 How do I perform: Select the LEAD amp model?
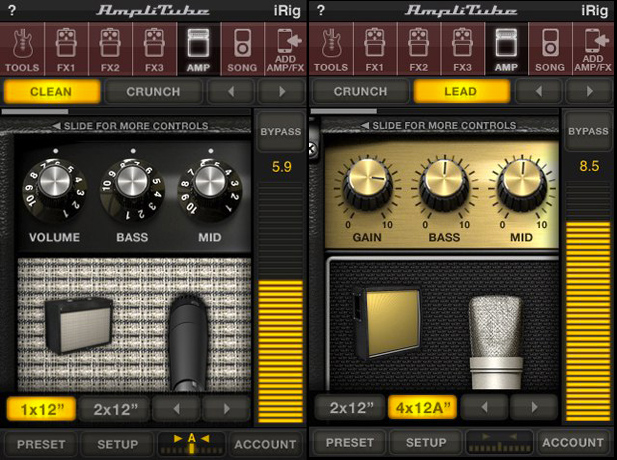461,91
